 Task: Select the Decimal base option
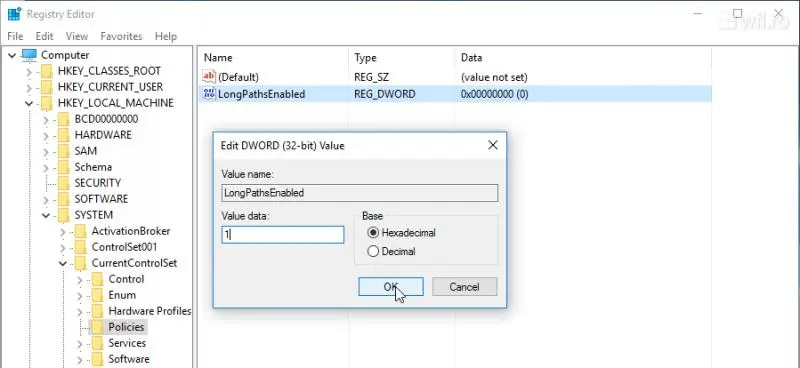tap(373, 251)
